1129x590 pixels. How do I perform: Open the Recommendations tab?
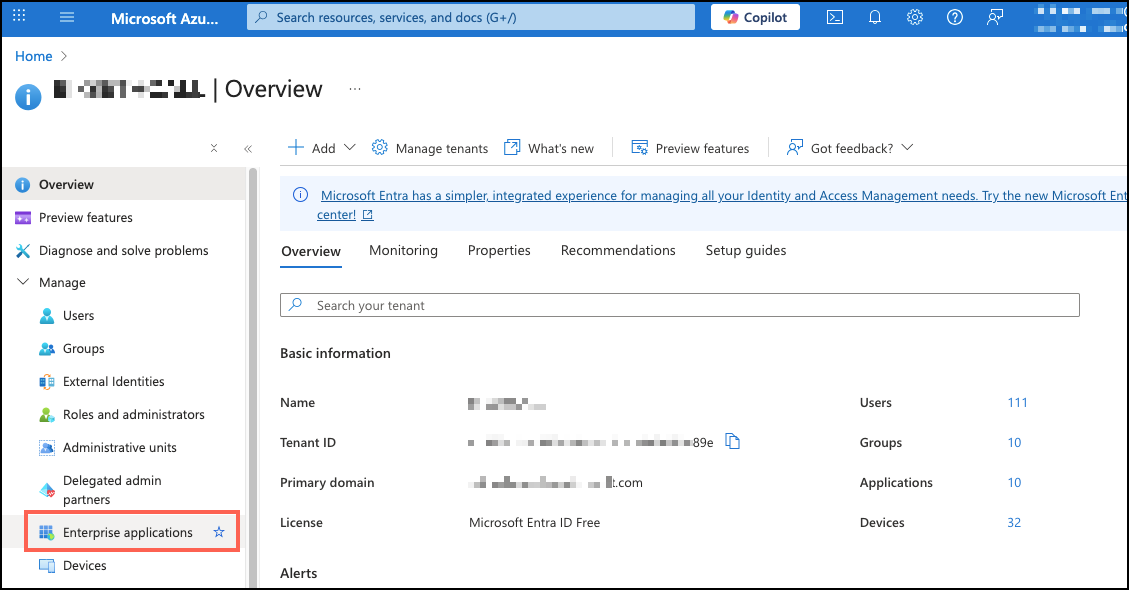click(618, 250)
